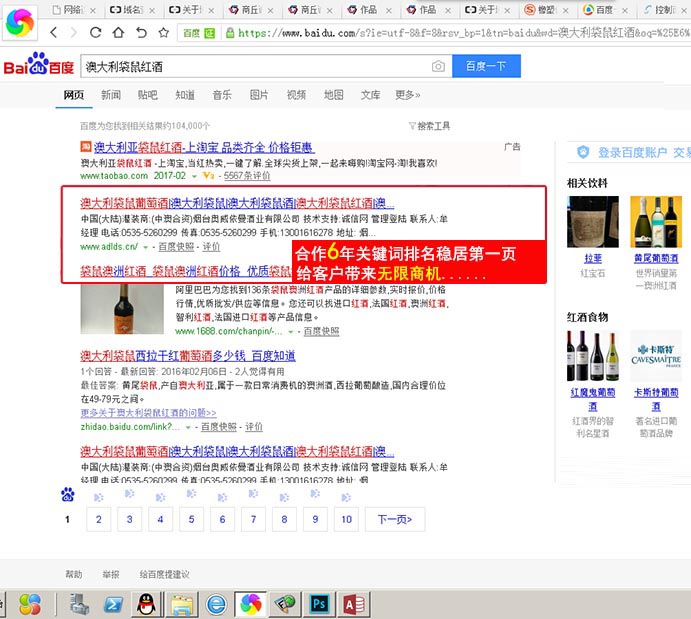691x619 pixels.
Task: Click the 百度一下 search button
Action: tap(486, 66)
